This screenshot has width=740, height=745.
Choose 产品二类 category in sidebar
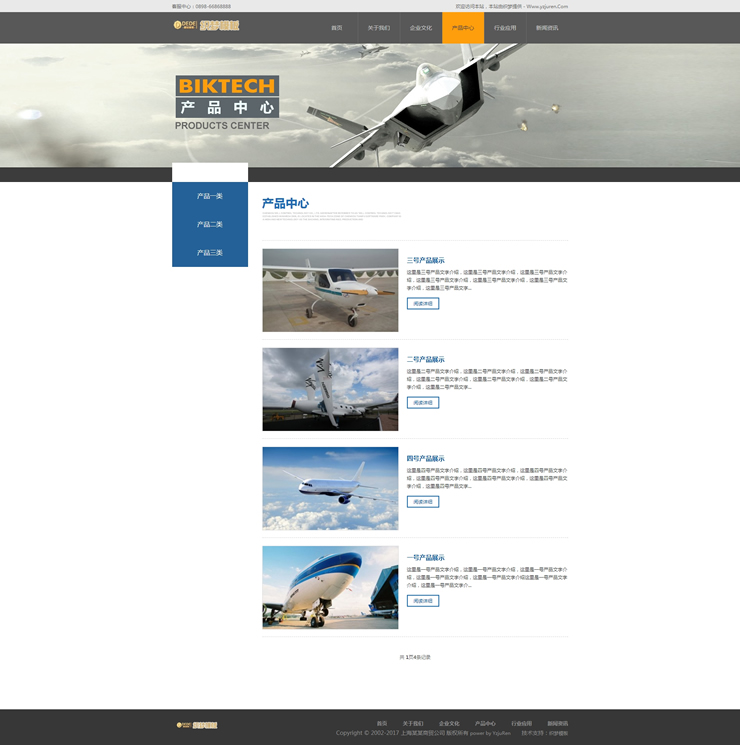pyautogui.click(x=210, y=225)
